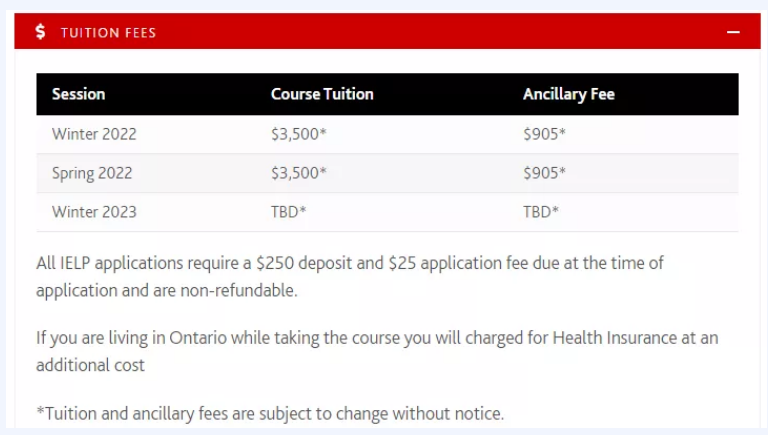Select the Winter 2023 session cell
Screen dimensions: 768x435
94,212
